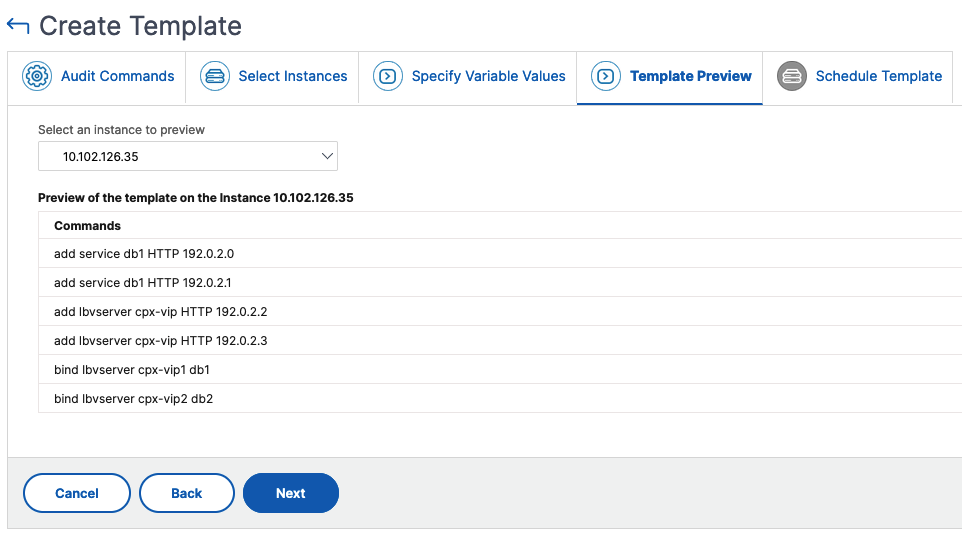962x536 pixels.
Task: Expand the instance dropdown chevron
Action: tap(327, 156)
